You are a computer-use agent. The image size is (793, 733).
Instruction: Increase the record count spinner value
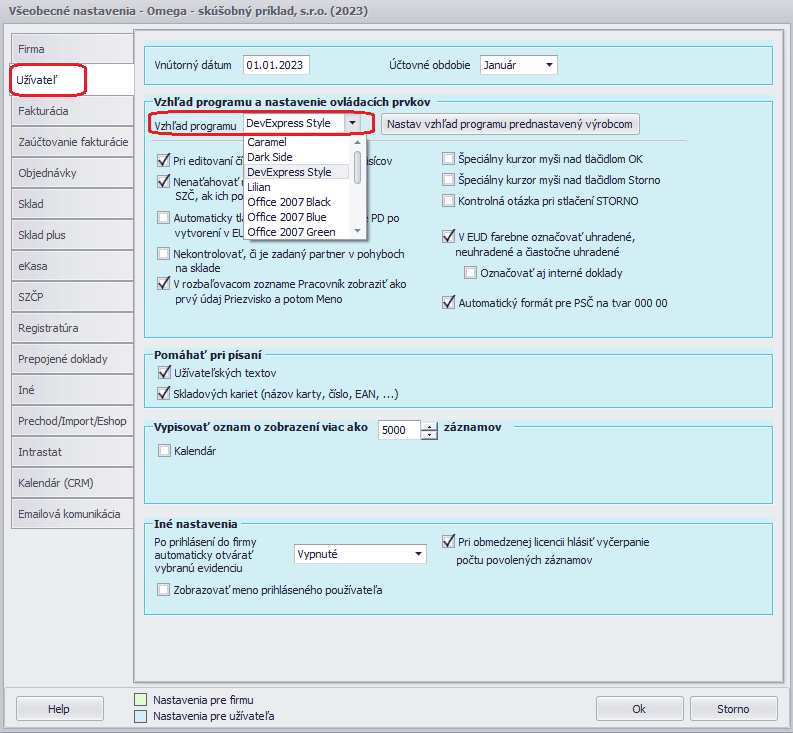point(430,425)
